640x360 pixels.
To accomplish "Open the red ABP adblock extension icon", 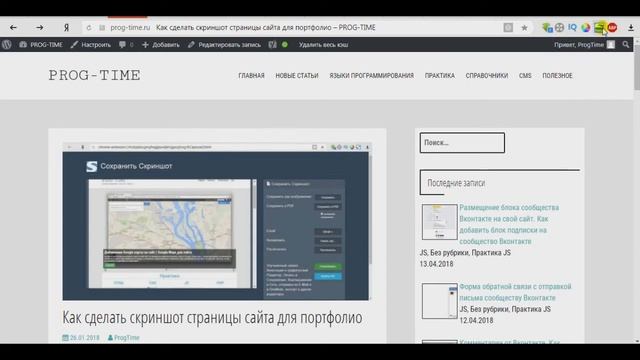I will [x=612, y=28].
